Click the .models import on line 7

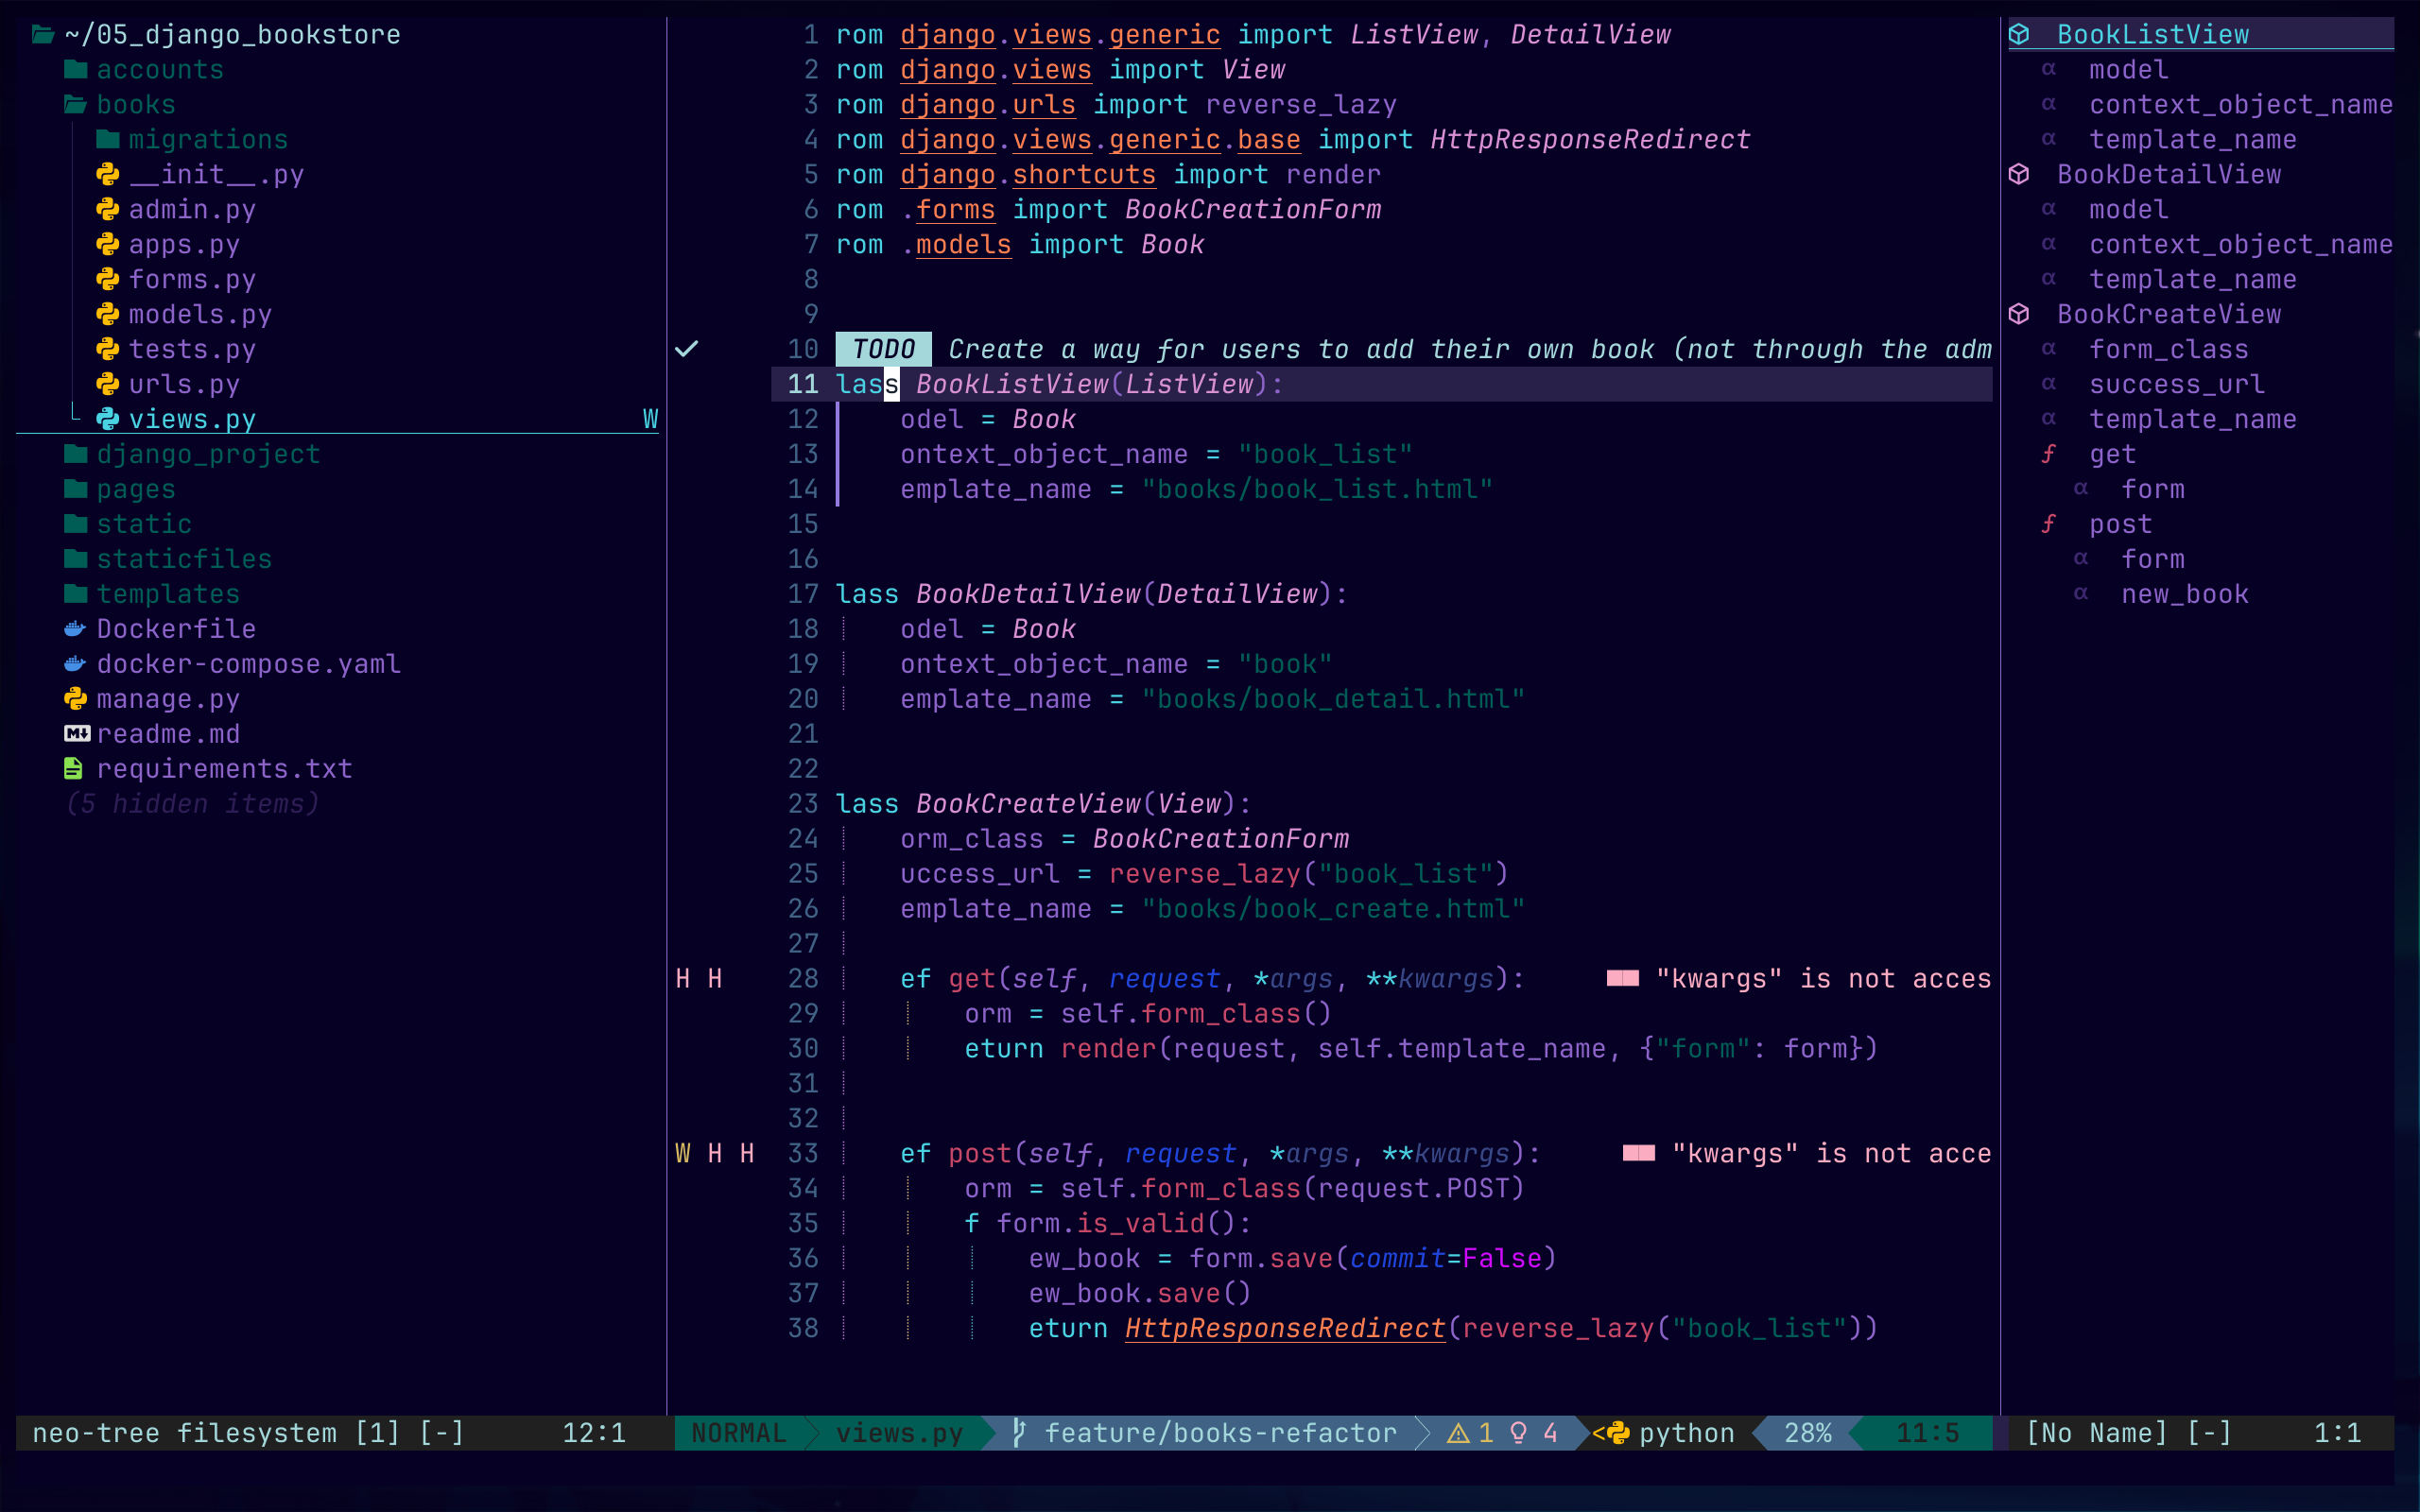pyautogui.click(x=956, y=245)
